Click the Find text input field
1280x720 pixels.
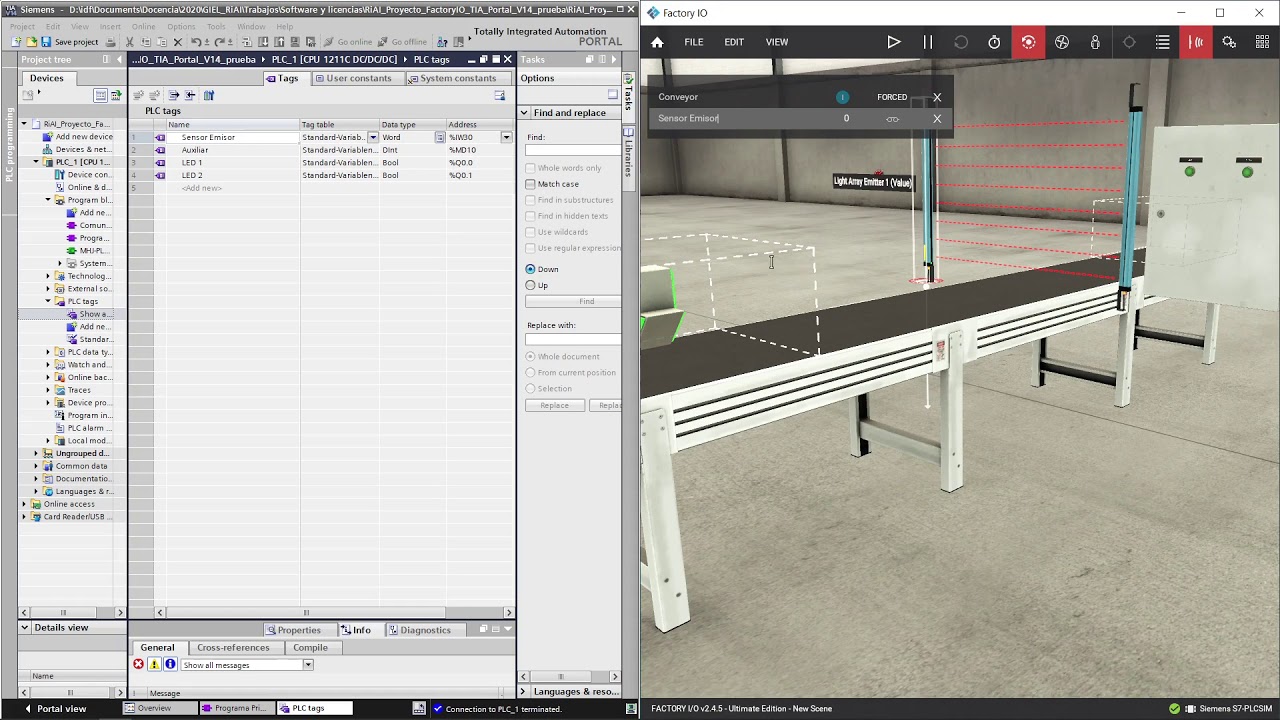tap(573, 150)
